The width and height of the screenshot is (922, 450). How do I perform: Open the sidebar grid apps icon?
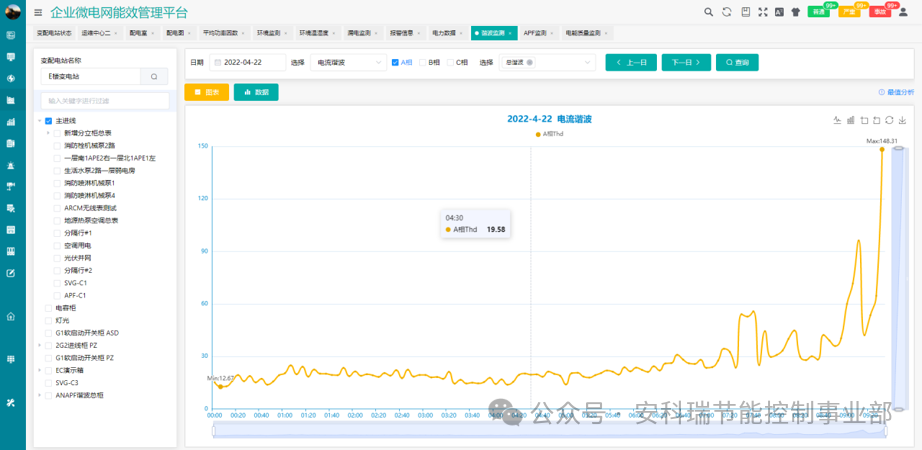click(x=11, y=359)
